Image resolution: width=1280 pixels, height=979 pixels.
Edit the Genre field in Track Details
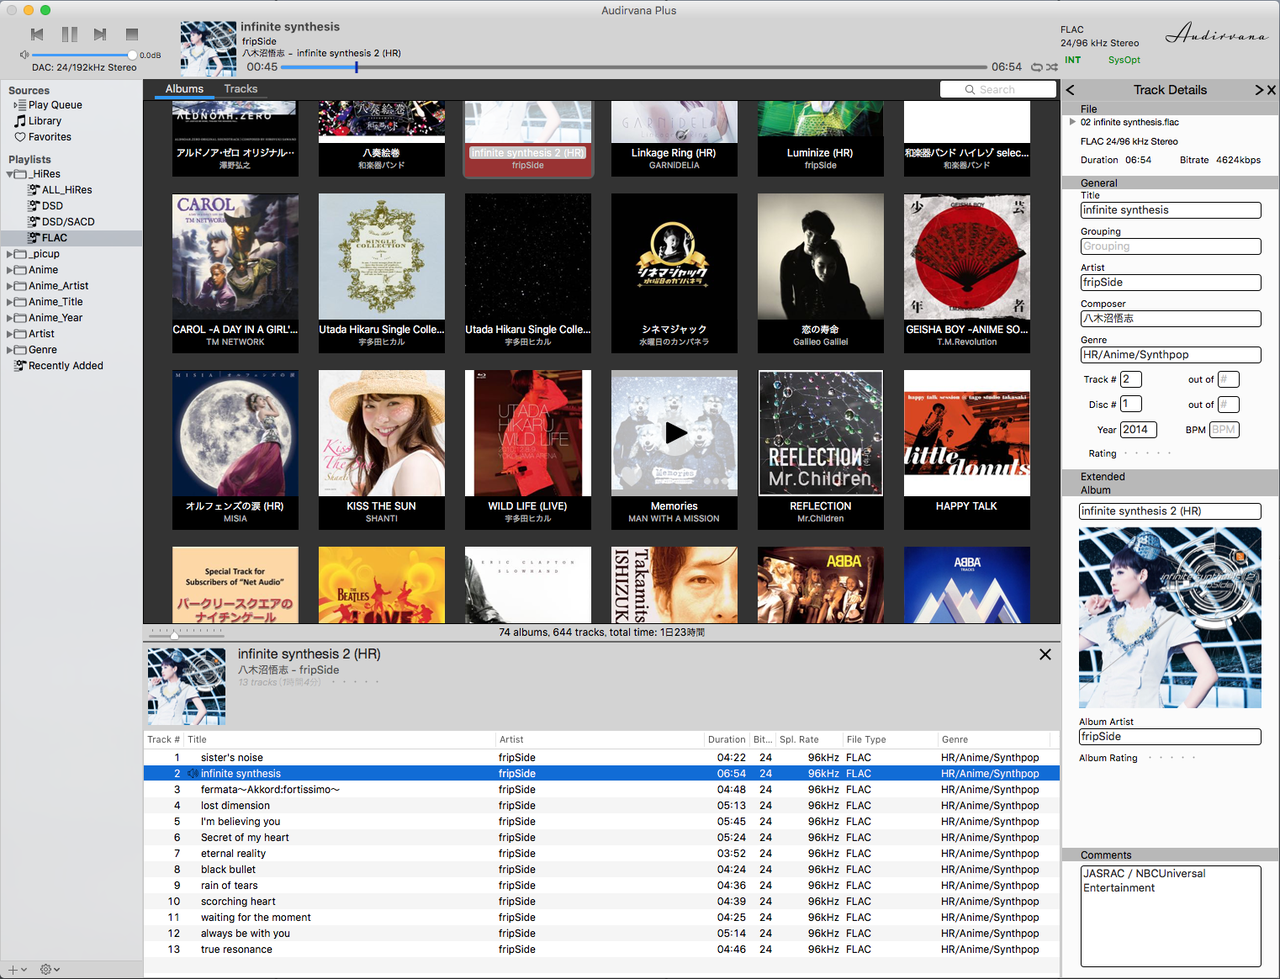click(x=1170, y=354)
